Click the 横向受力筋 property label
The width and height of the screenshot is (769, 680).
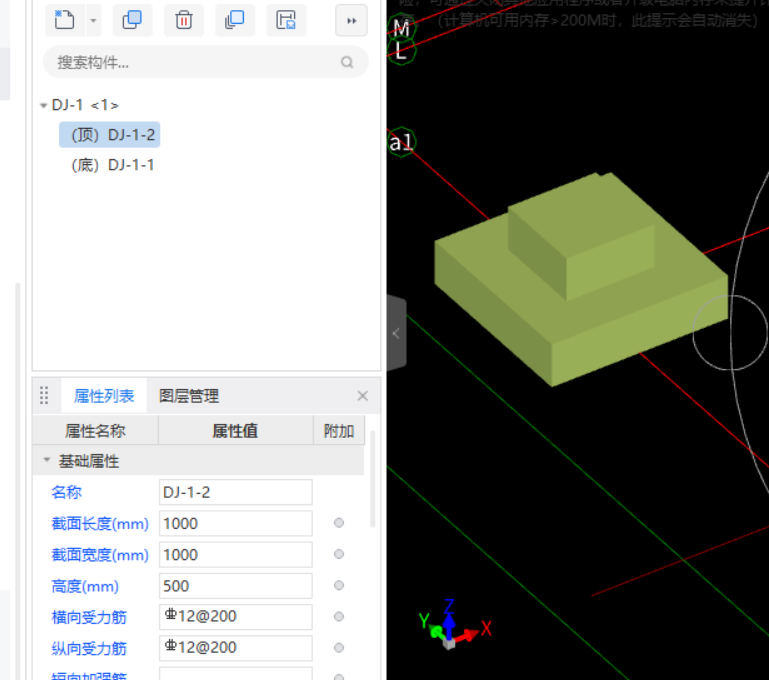(x=89, y=617)
